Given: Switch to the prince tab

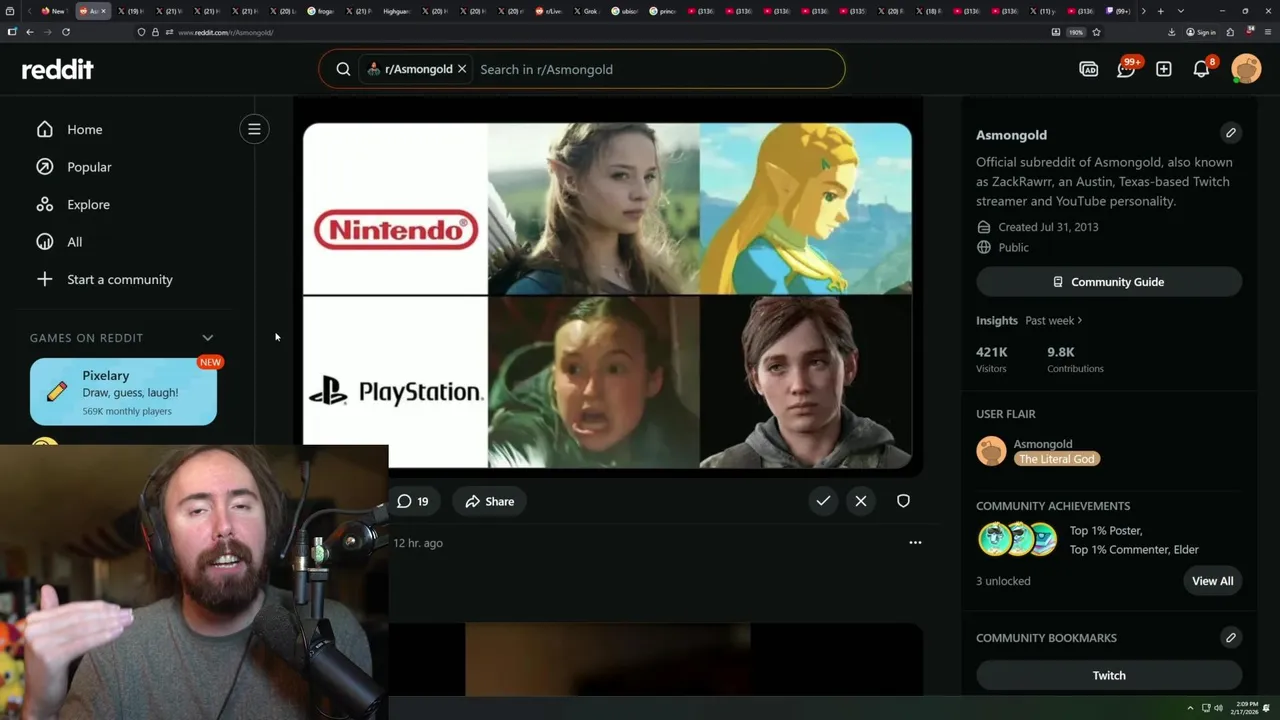Looking at the screenshot, I should coord(662,11).
